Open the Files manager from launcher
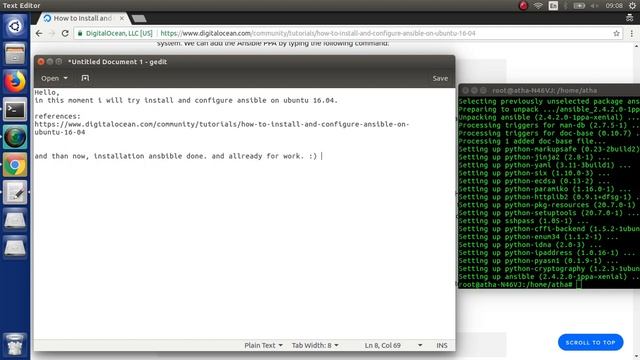This screenshot has height=360, width=640. click(x=15, y=54)
